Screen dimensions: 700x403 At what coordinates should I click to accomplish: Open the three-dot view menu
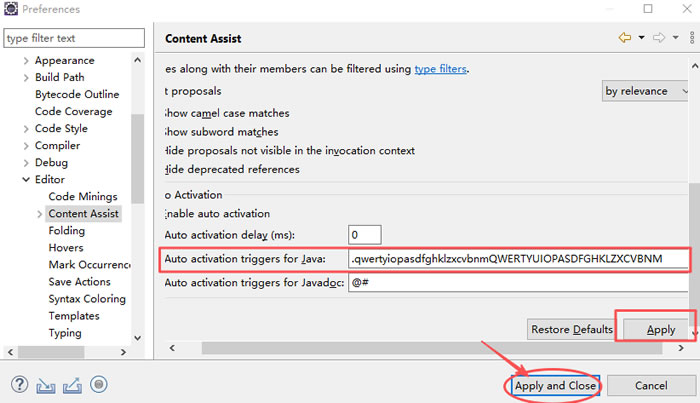(x=690, y=38)
